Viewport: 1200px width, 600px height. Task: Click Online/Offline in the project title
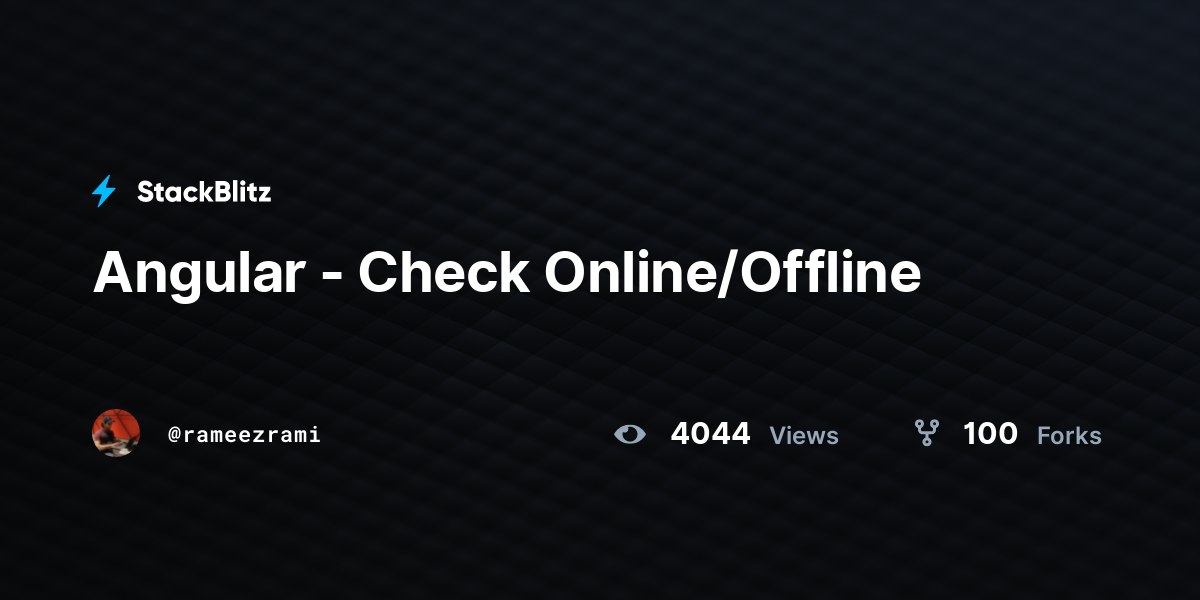click(733, 272)
